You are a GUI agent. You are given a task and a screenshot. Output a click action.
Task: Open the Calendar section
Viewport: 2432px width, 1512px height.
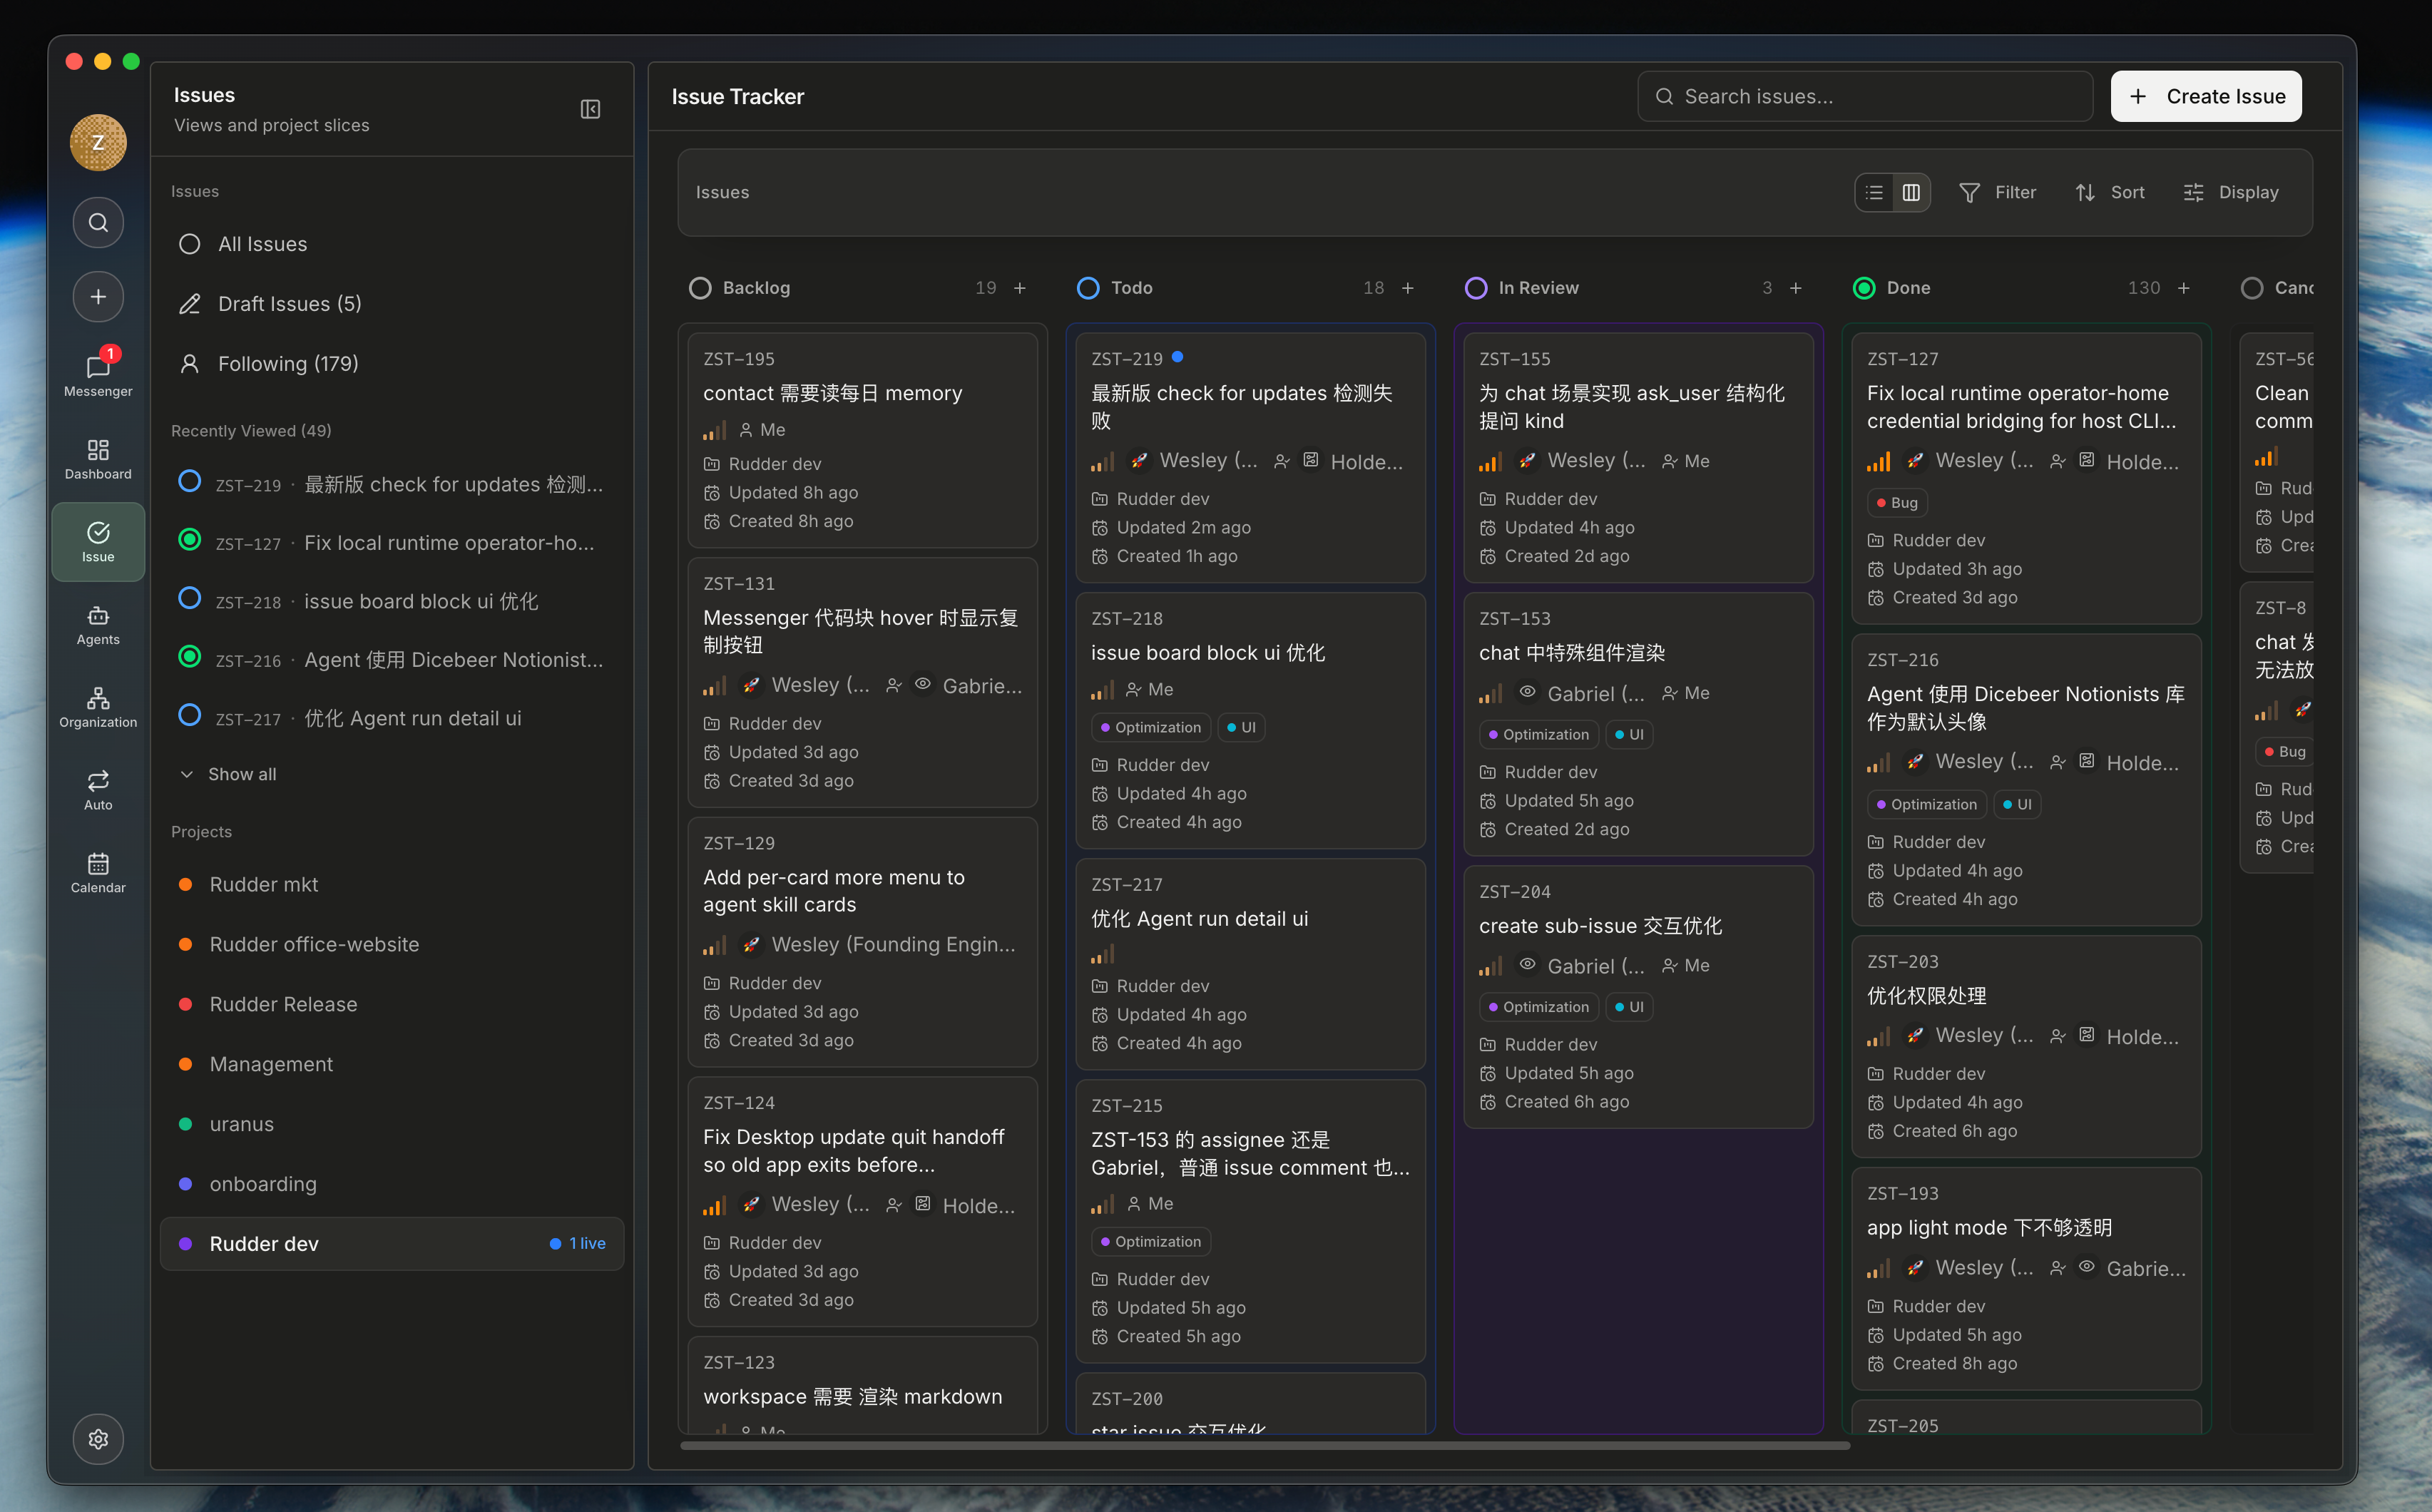pos(98,873)
